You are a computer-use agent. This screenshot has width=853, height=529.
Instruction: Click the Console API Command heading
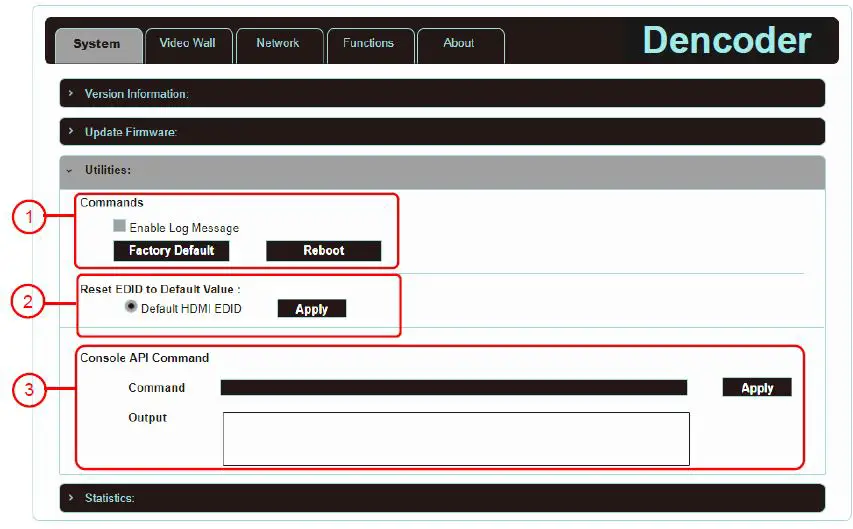coord(145,358)
